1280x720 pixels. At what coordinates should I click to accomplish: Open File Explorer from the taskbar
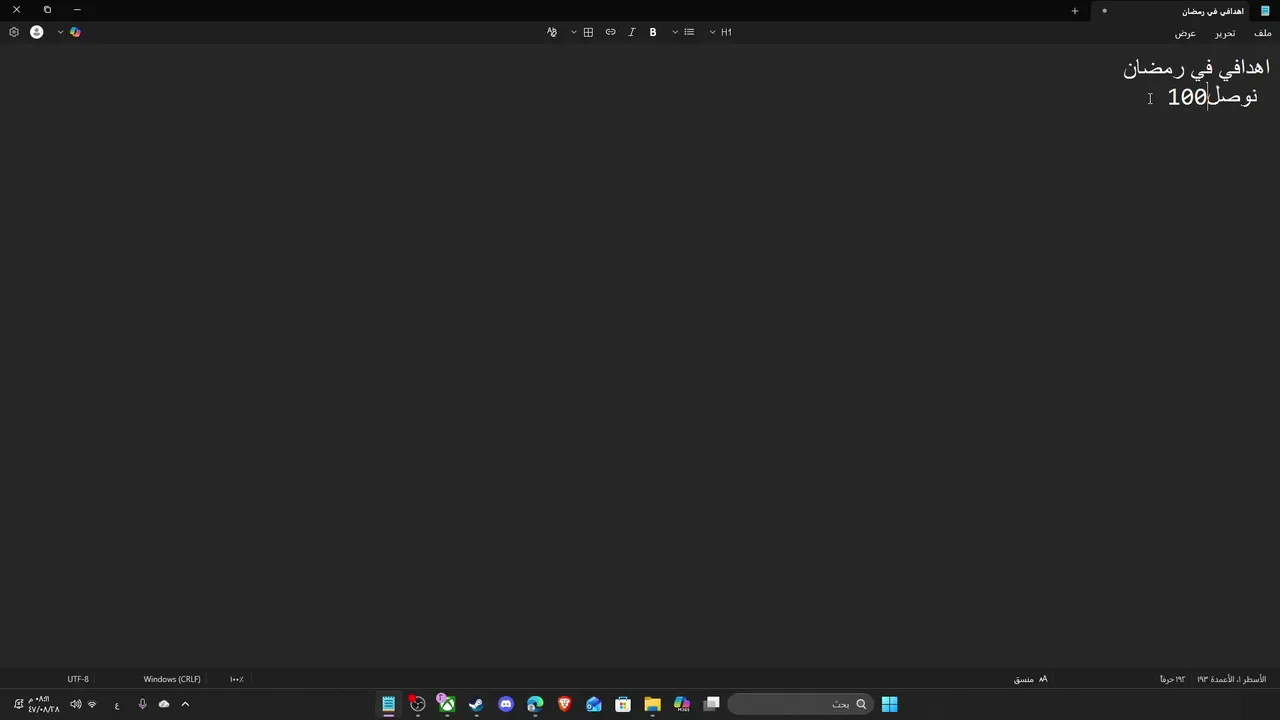[x=652, y=704]
